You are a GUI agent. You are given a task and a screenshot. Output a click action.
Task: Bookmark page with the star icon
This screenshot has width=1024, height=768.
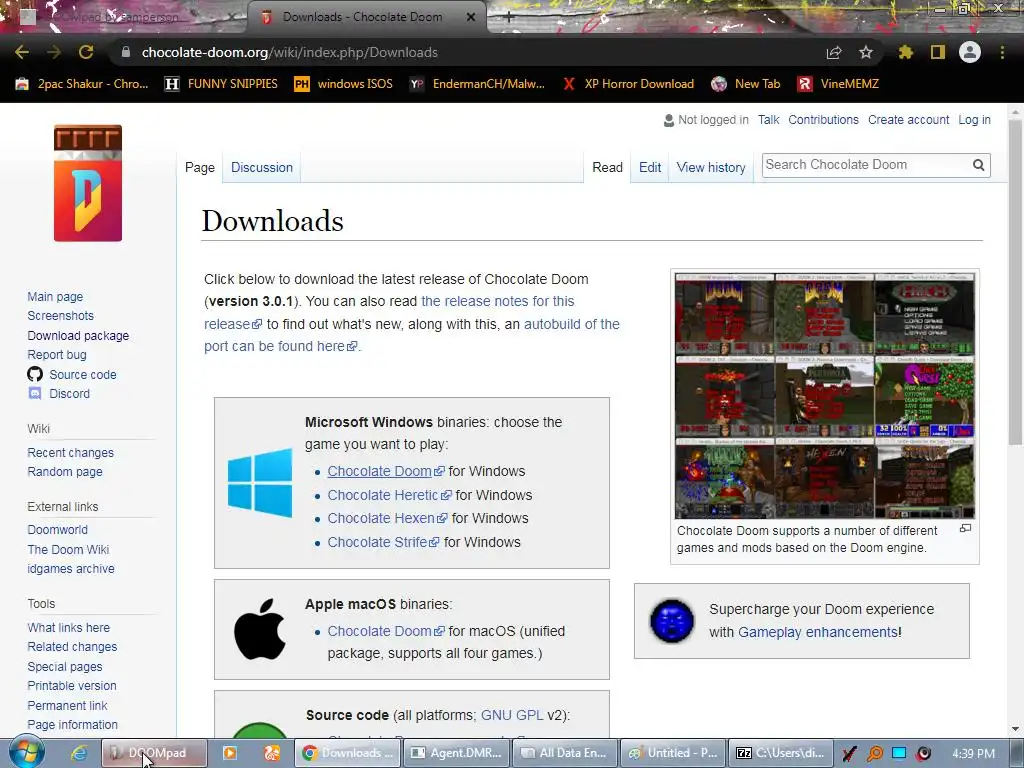coord(866,52)
